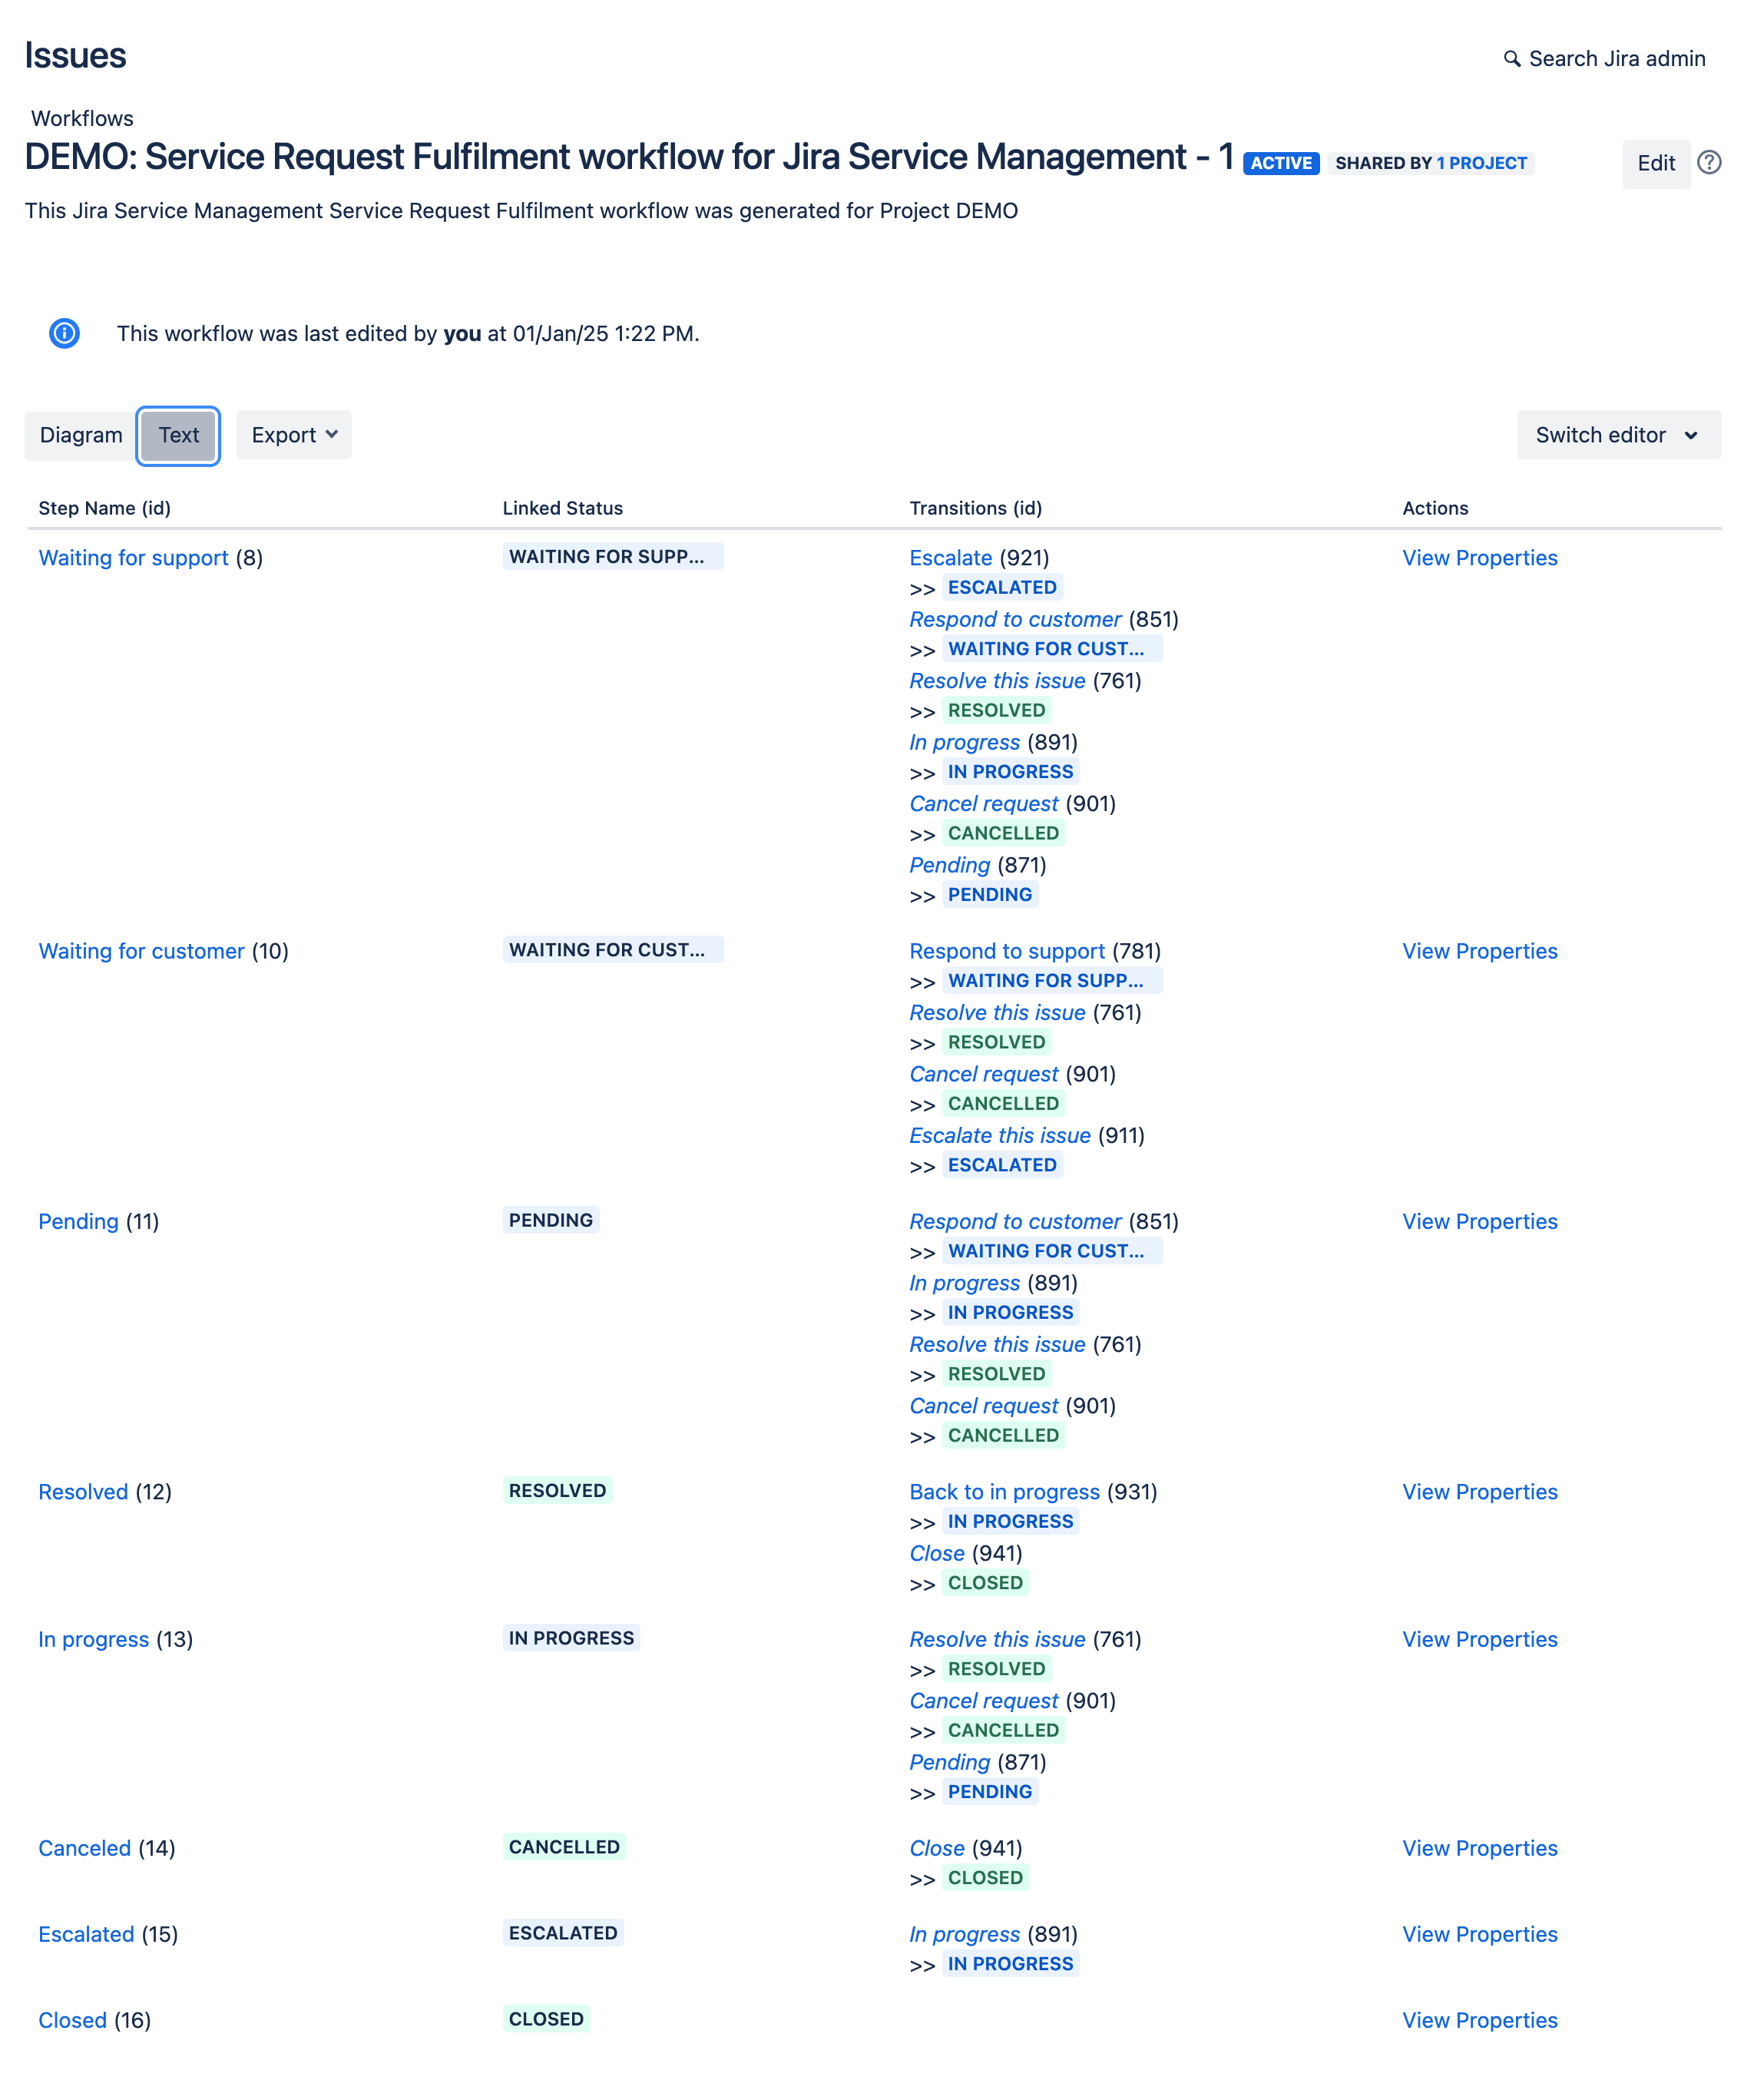Viewport: 1754px width, 2100px height.
Task: Open In progress (891) under Waiting for support
Action: 964,742
